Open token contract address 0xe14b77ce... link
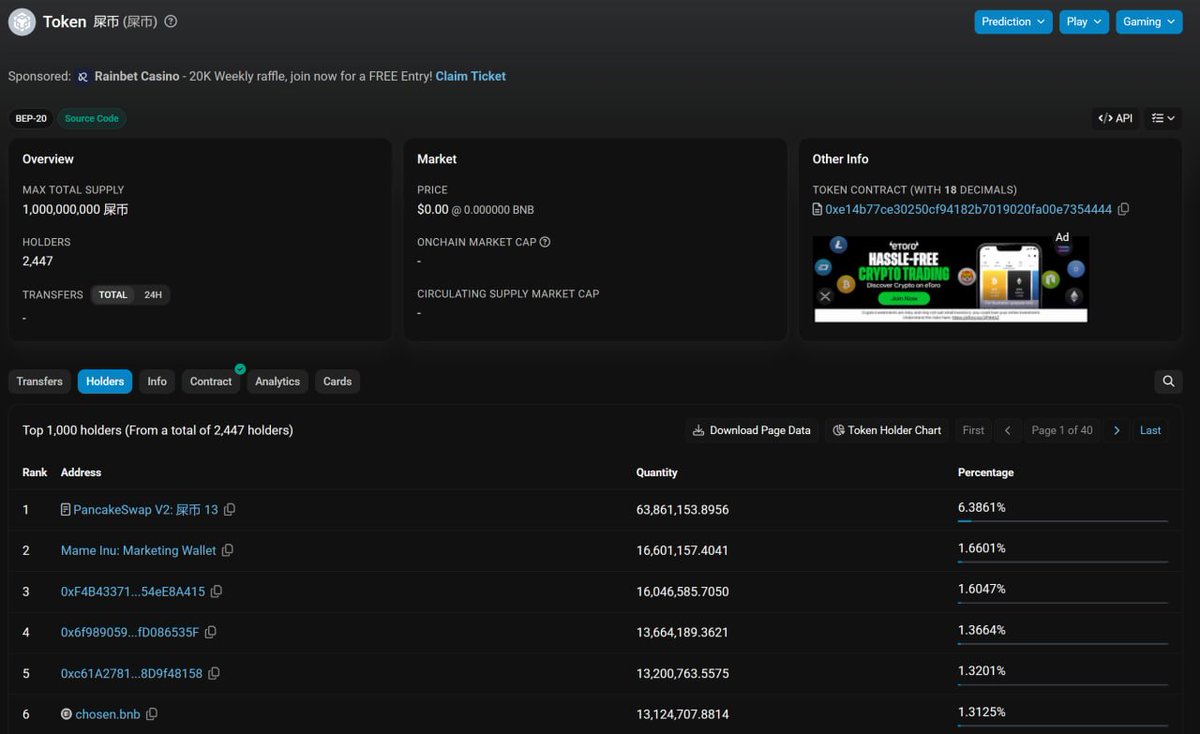The width and height of the screenshot is (1200, 734). coord(968,209)
